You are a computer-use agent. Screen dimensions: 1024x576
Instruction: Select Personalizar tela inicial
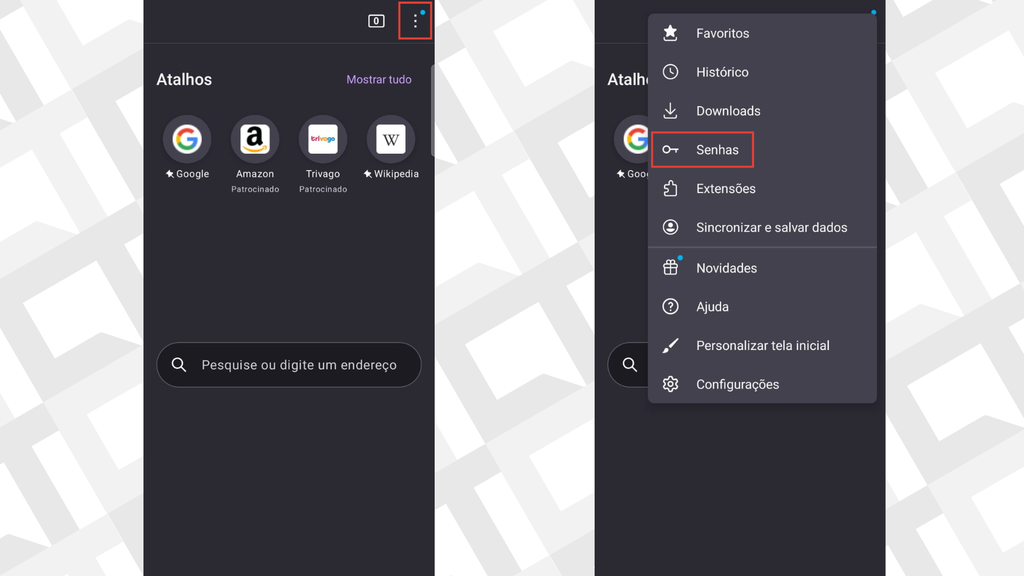763,345
